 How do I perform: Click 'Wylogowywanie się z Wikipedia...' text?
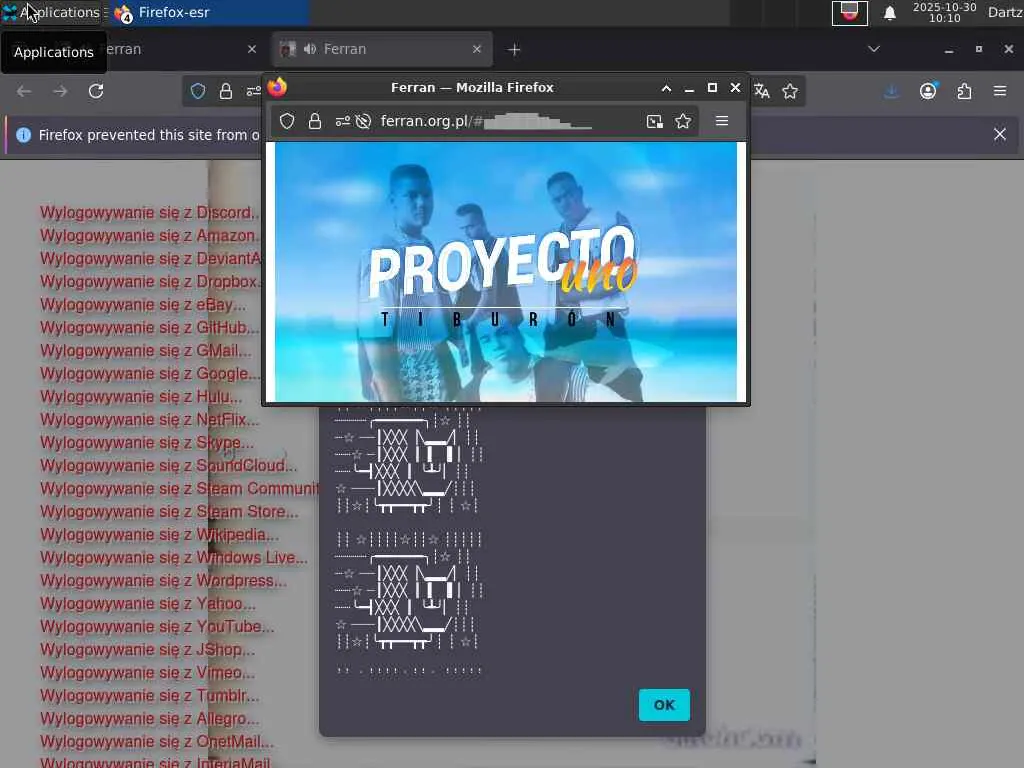[159, 535]
